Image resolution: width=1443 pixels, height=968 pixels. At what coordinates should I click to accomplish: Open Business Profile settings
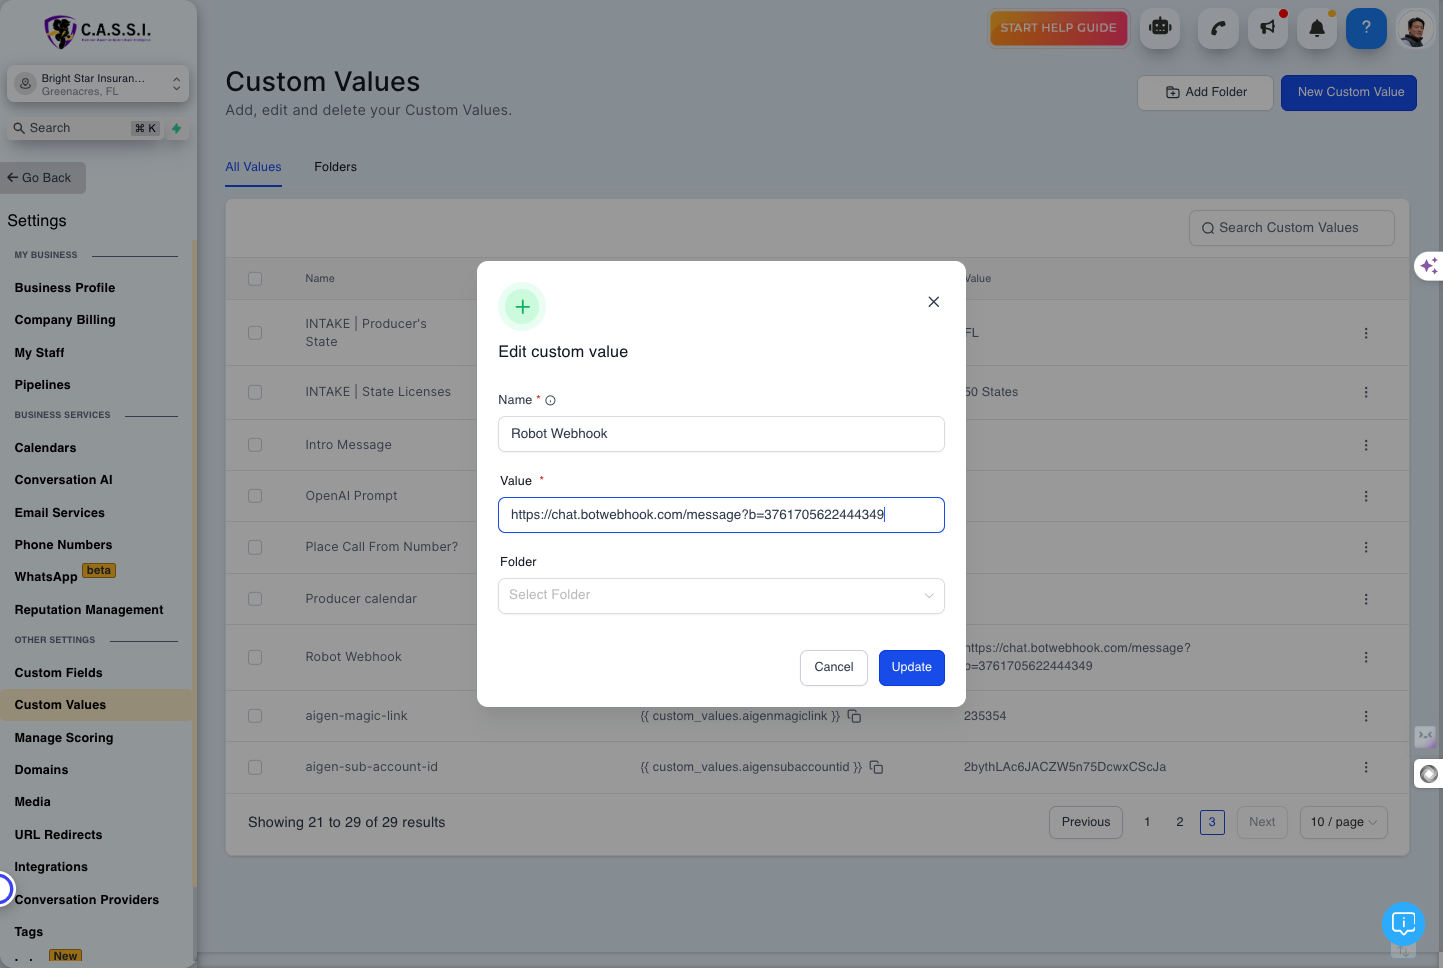(65, 288)
